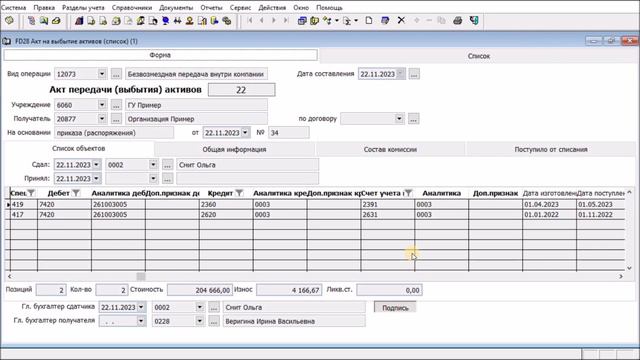
Task: Click table vertical scroll down arrow
Action: [629, 268]
